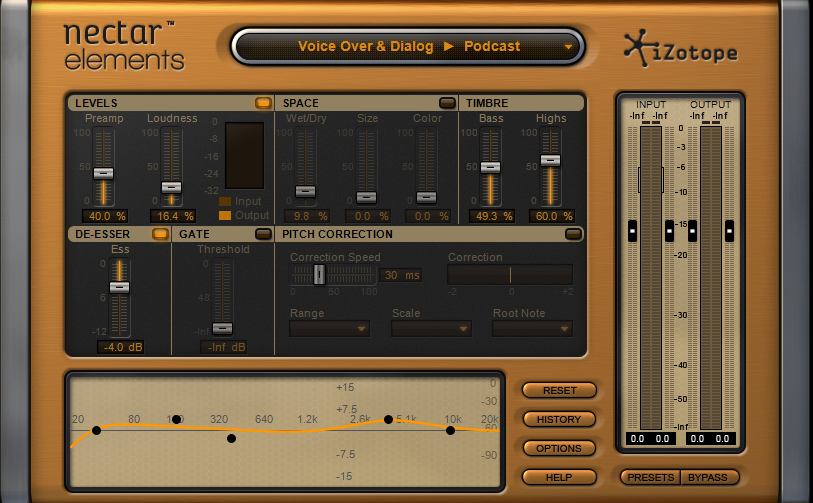The height and width of the screenshot is (503, 813).
Task: Click the Correction pitch display
Action: (x=510, y=274)
